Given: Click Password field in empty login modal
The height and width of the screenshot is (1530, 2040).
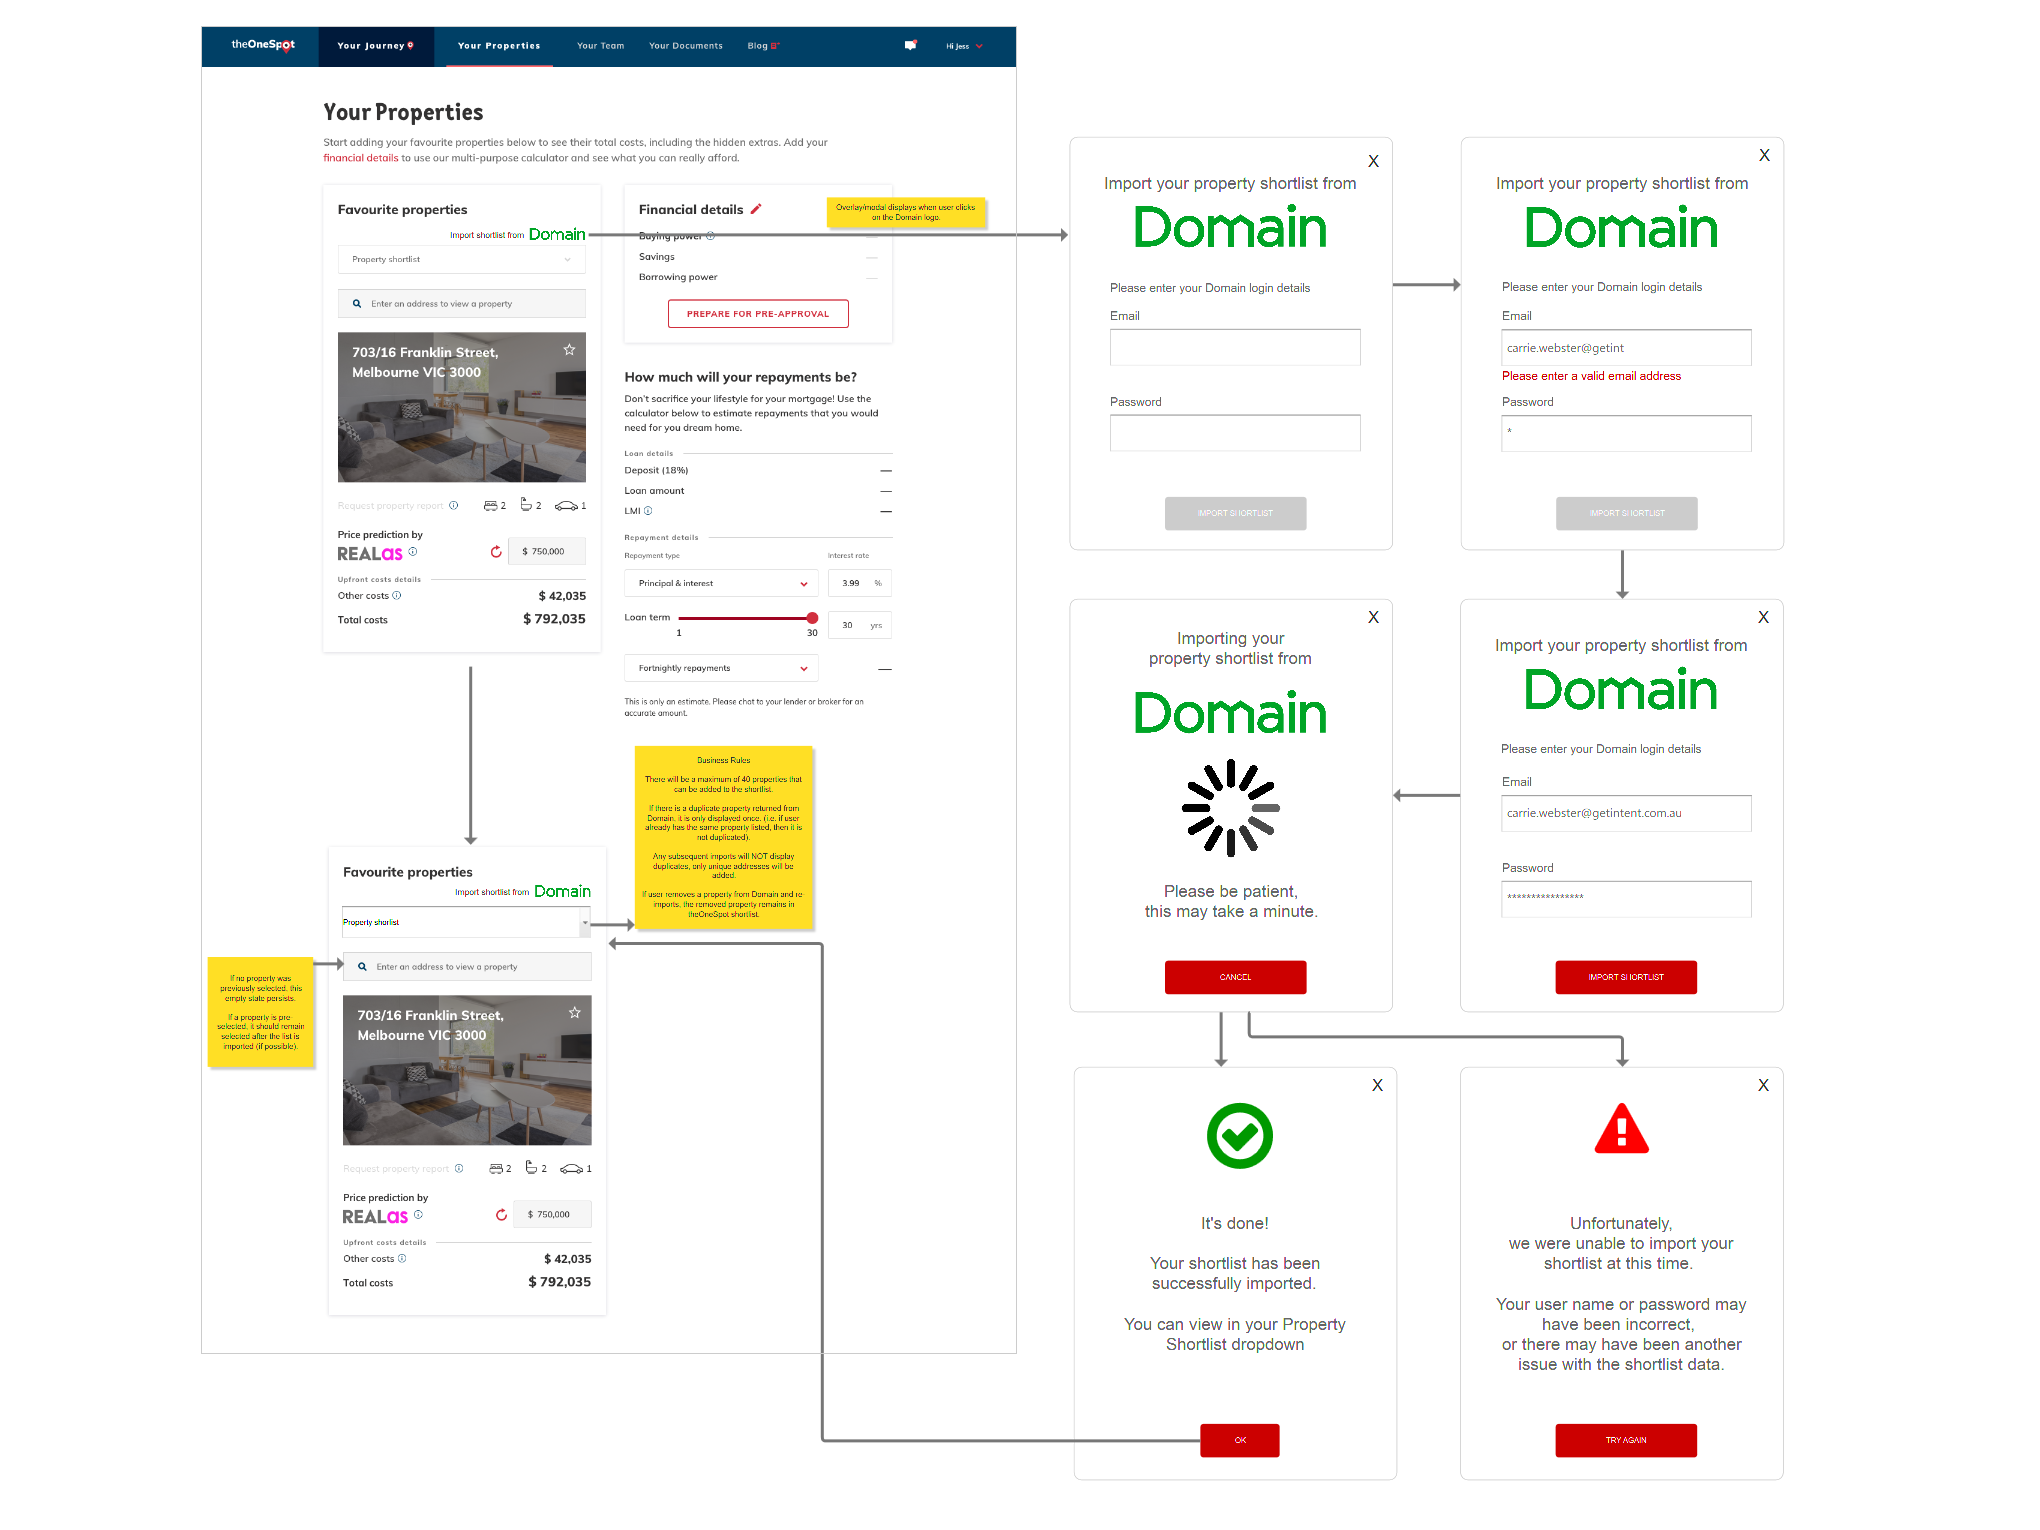Looking at the screenshot, I should [x=1235, y=433].
